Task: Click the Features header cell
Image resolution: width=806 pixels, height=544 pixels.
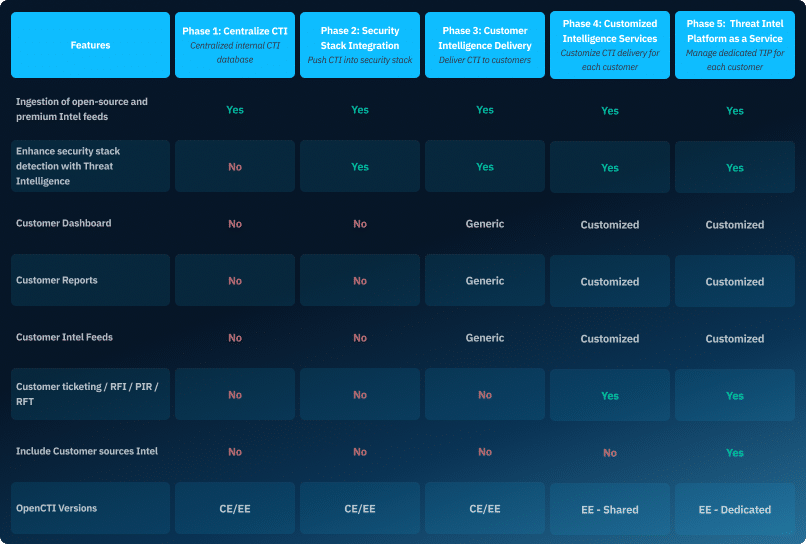Action: [x=91, y=45]
